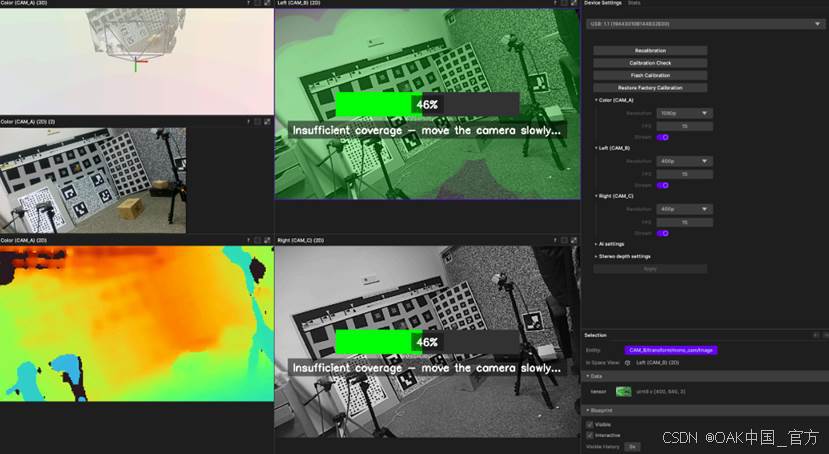The image size is (829, 454).
Task: Expand the AI settings section
Action: click(596, 244)
